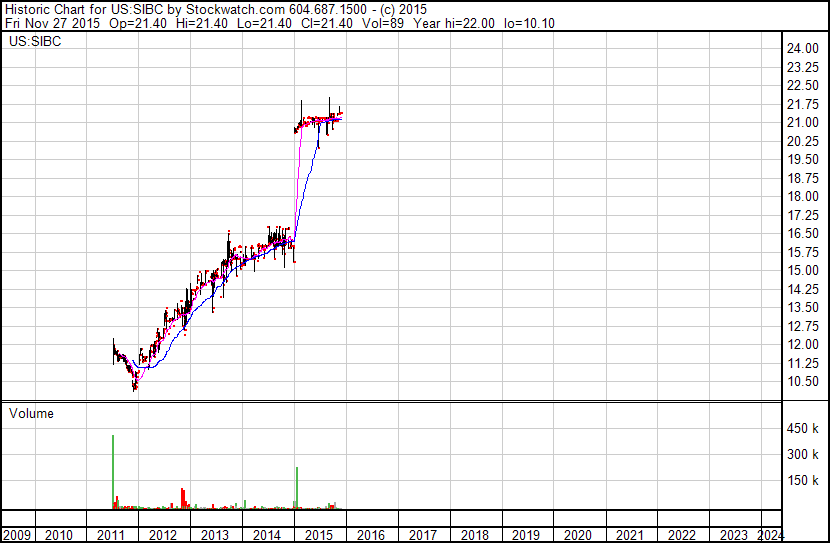Click the 2023 year label
The height and width of the screenshot is (543, 830).
point(734,535)
